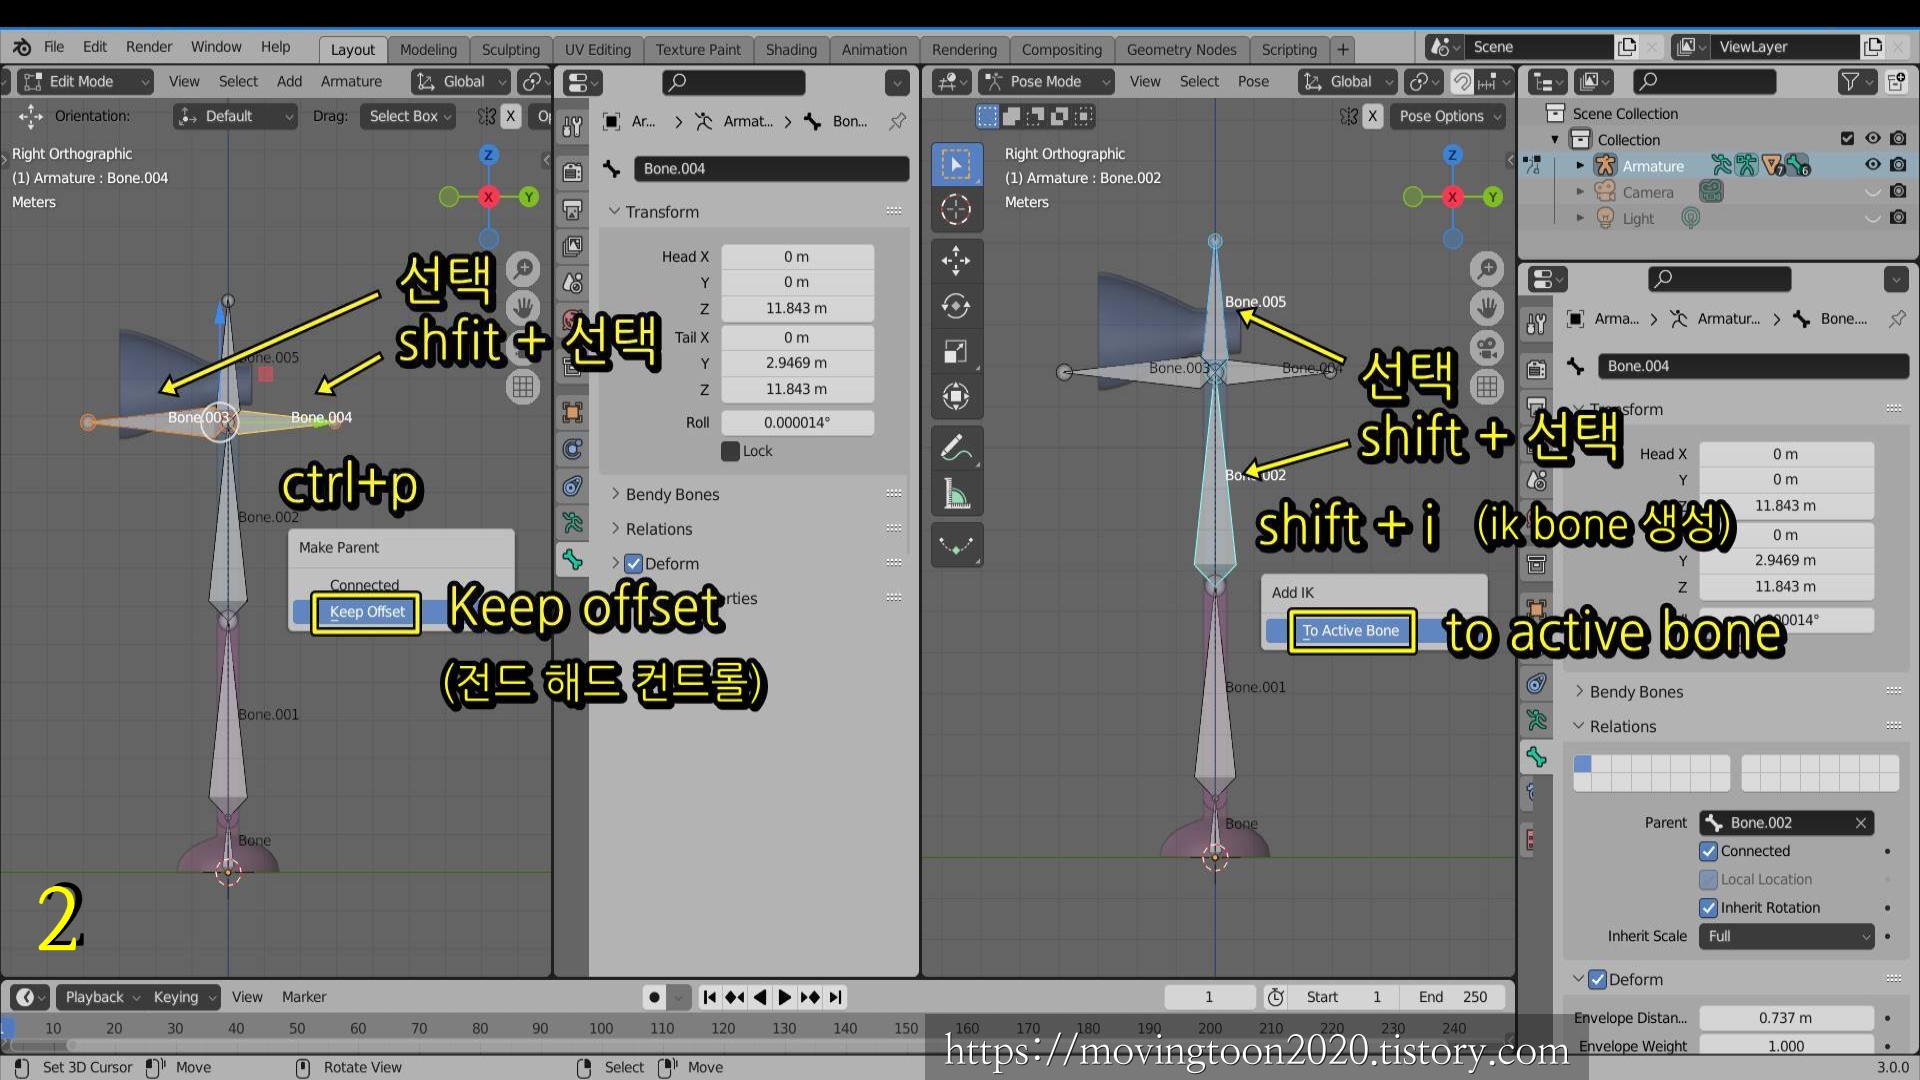Adjust the Roll value slider field
Viewport: 1920px width, 1080px height.
[x=797, y=423]
